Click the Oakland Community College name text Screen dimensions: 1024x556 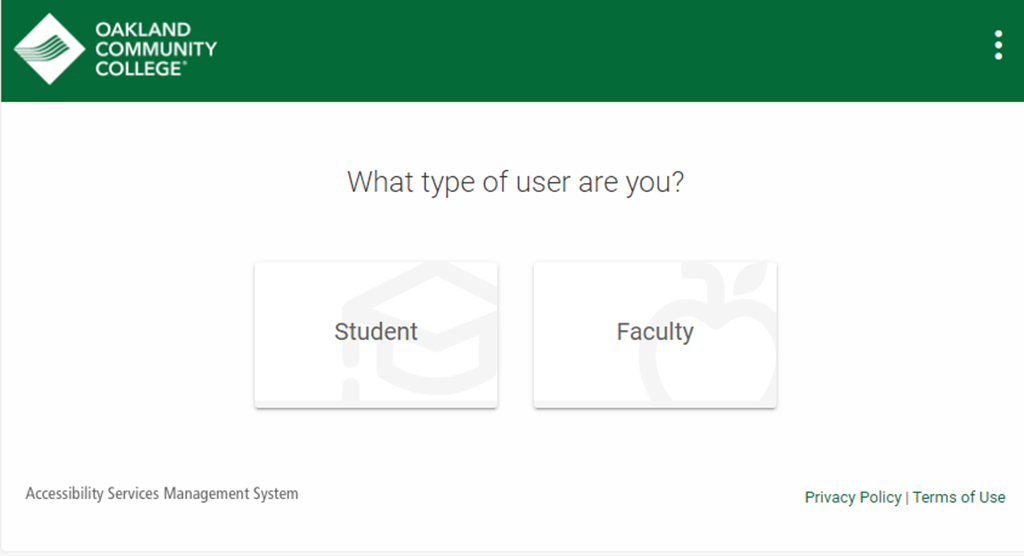pyautogui.click(x=155, y=49)
